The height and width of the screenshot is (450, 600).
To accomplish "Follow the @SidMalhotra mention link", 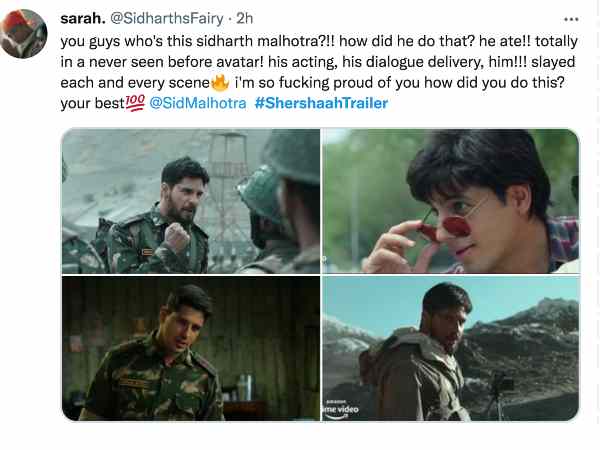I will [x=197, y=103].
